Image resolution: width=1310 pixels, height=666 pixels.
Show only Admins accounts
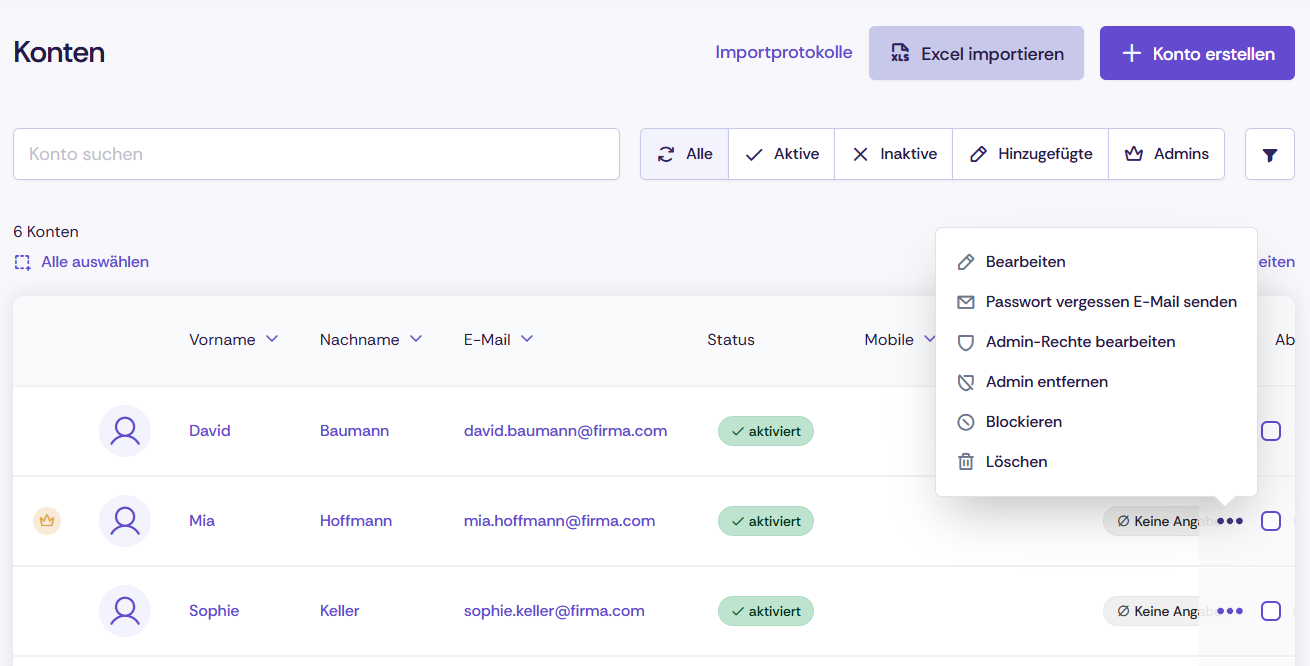coord(1167,154)
